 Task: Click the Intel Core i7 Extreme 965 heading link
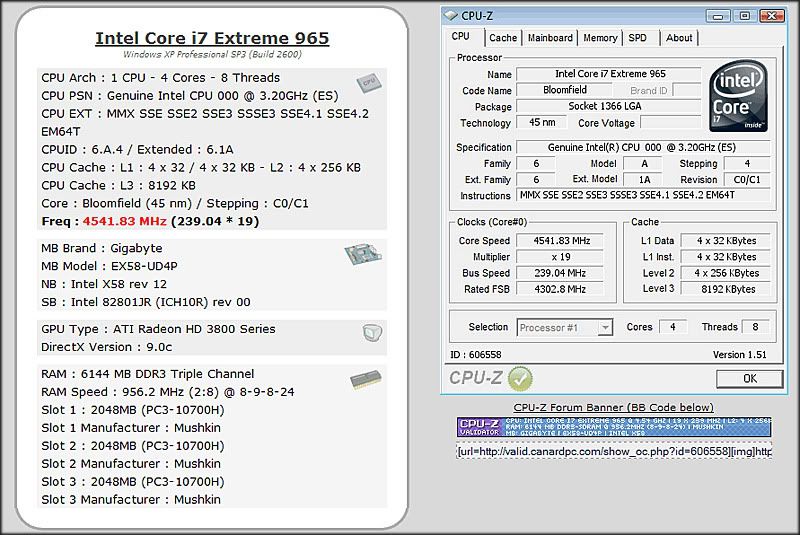(212, 38)
